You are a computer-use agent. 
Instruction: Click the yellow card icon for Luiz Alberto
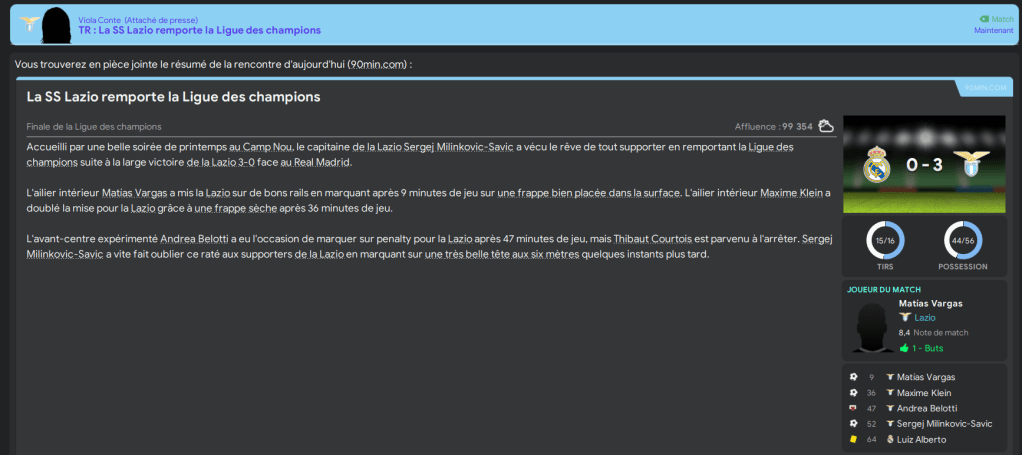click(853, 439)
